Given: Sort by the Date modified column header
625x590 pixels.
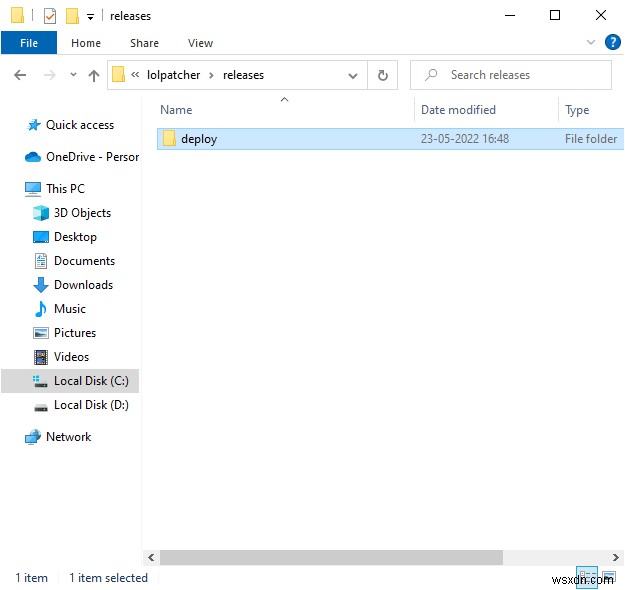Looking at the screenshot, I should coord(458,110).
